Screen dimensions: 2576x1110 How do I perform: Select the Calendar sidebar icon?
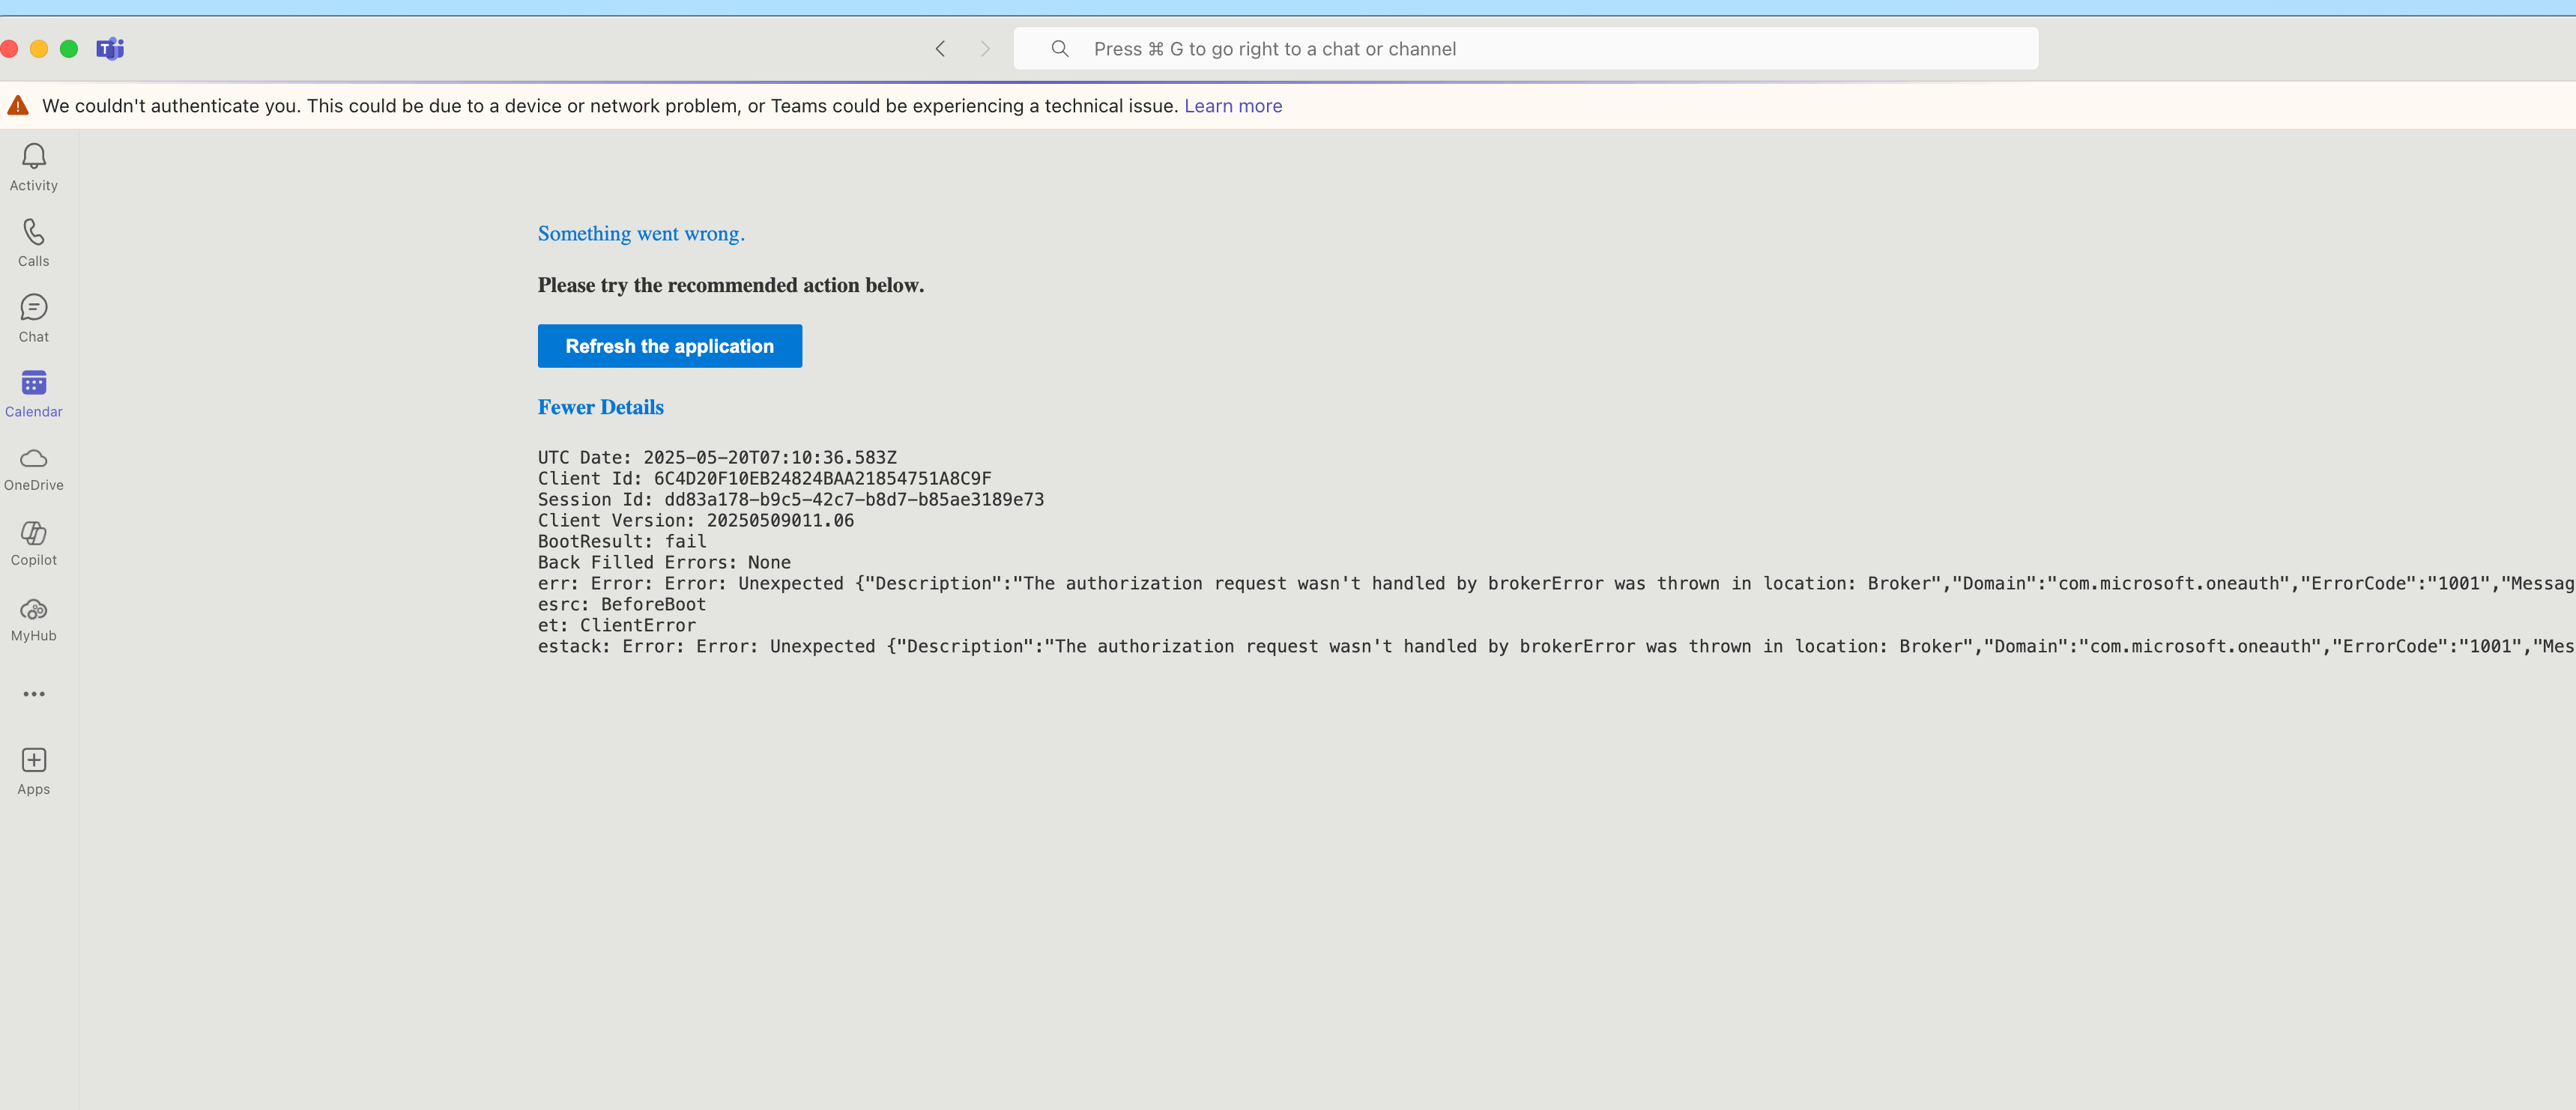(x=34, y=382)
